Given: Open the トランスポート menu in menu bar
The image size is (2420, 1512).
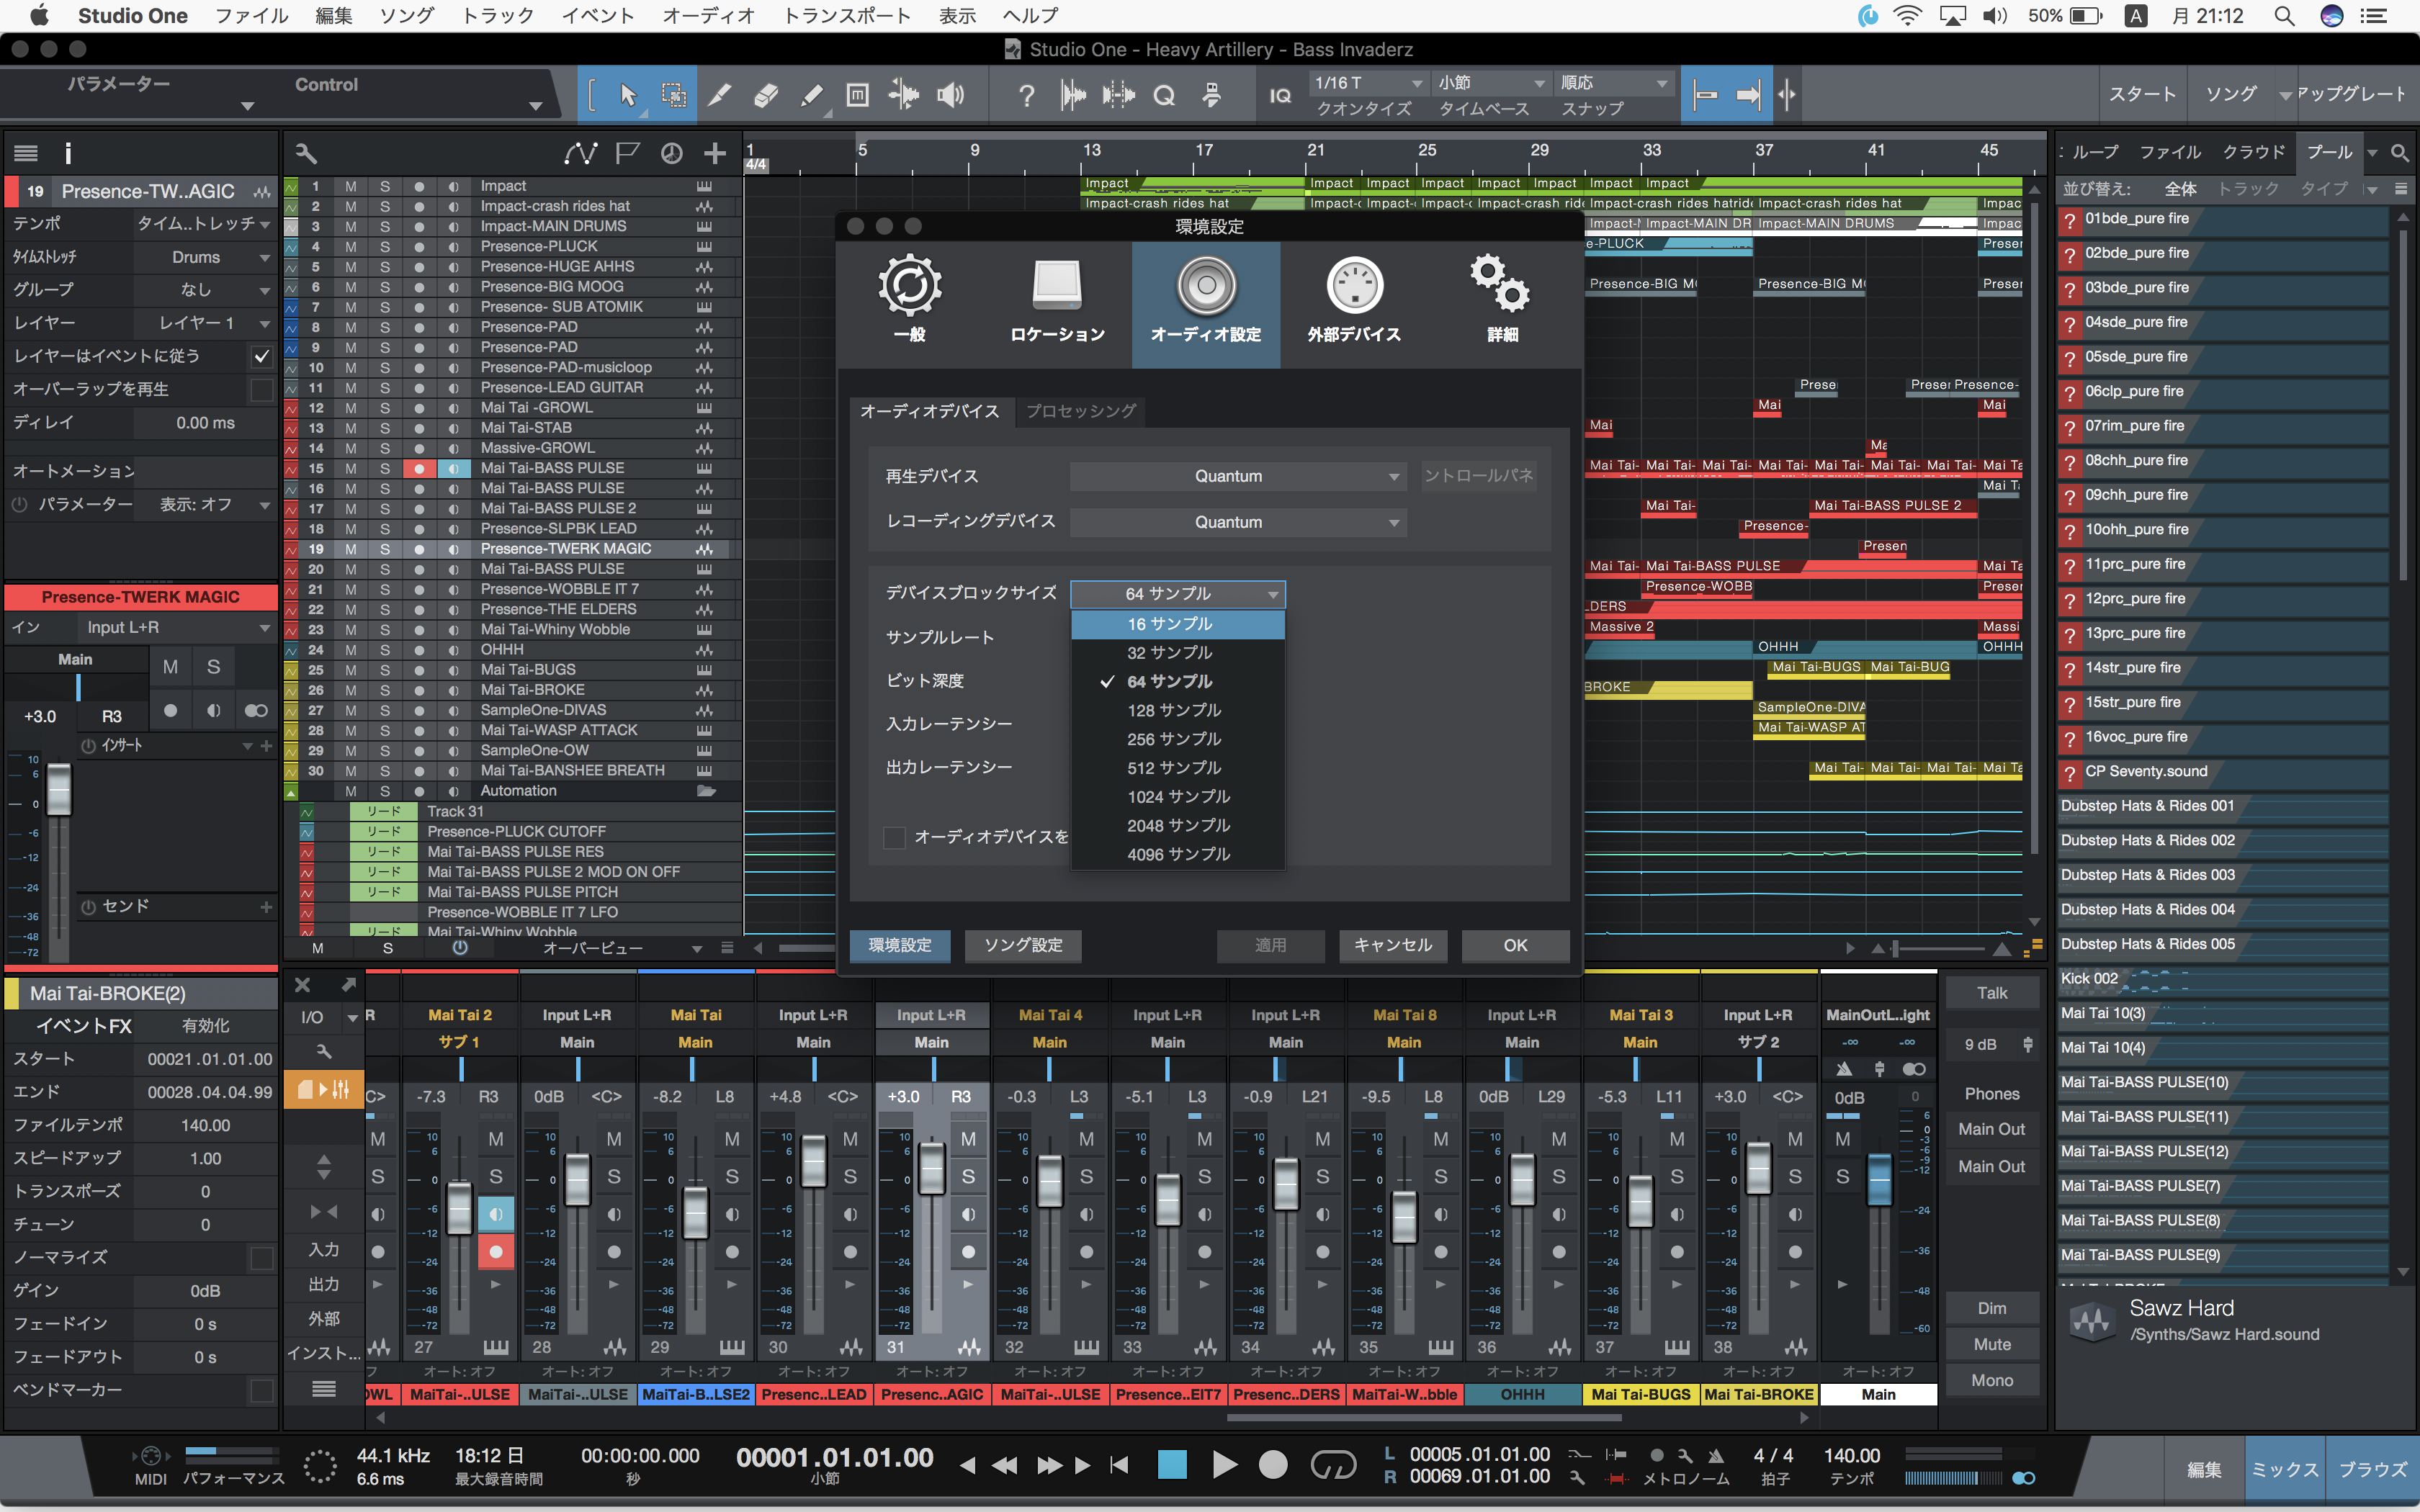Looking at the screenshot, I should (847, 16).
